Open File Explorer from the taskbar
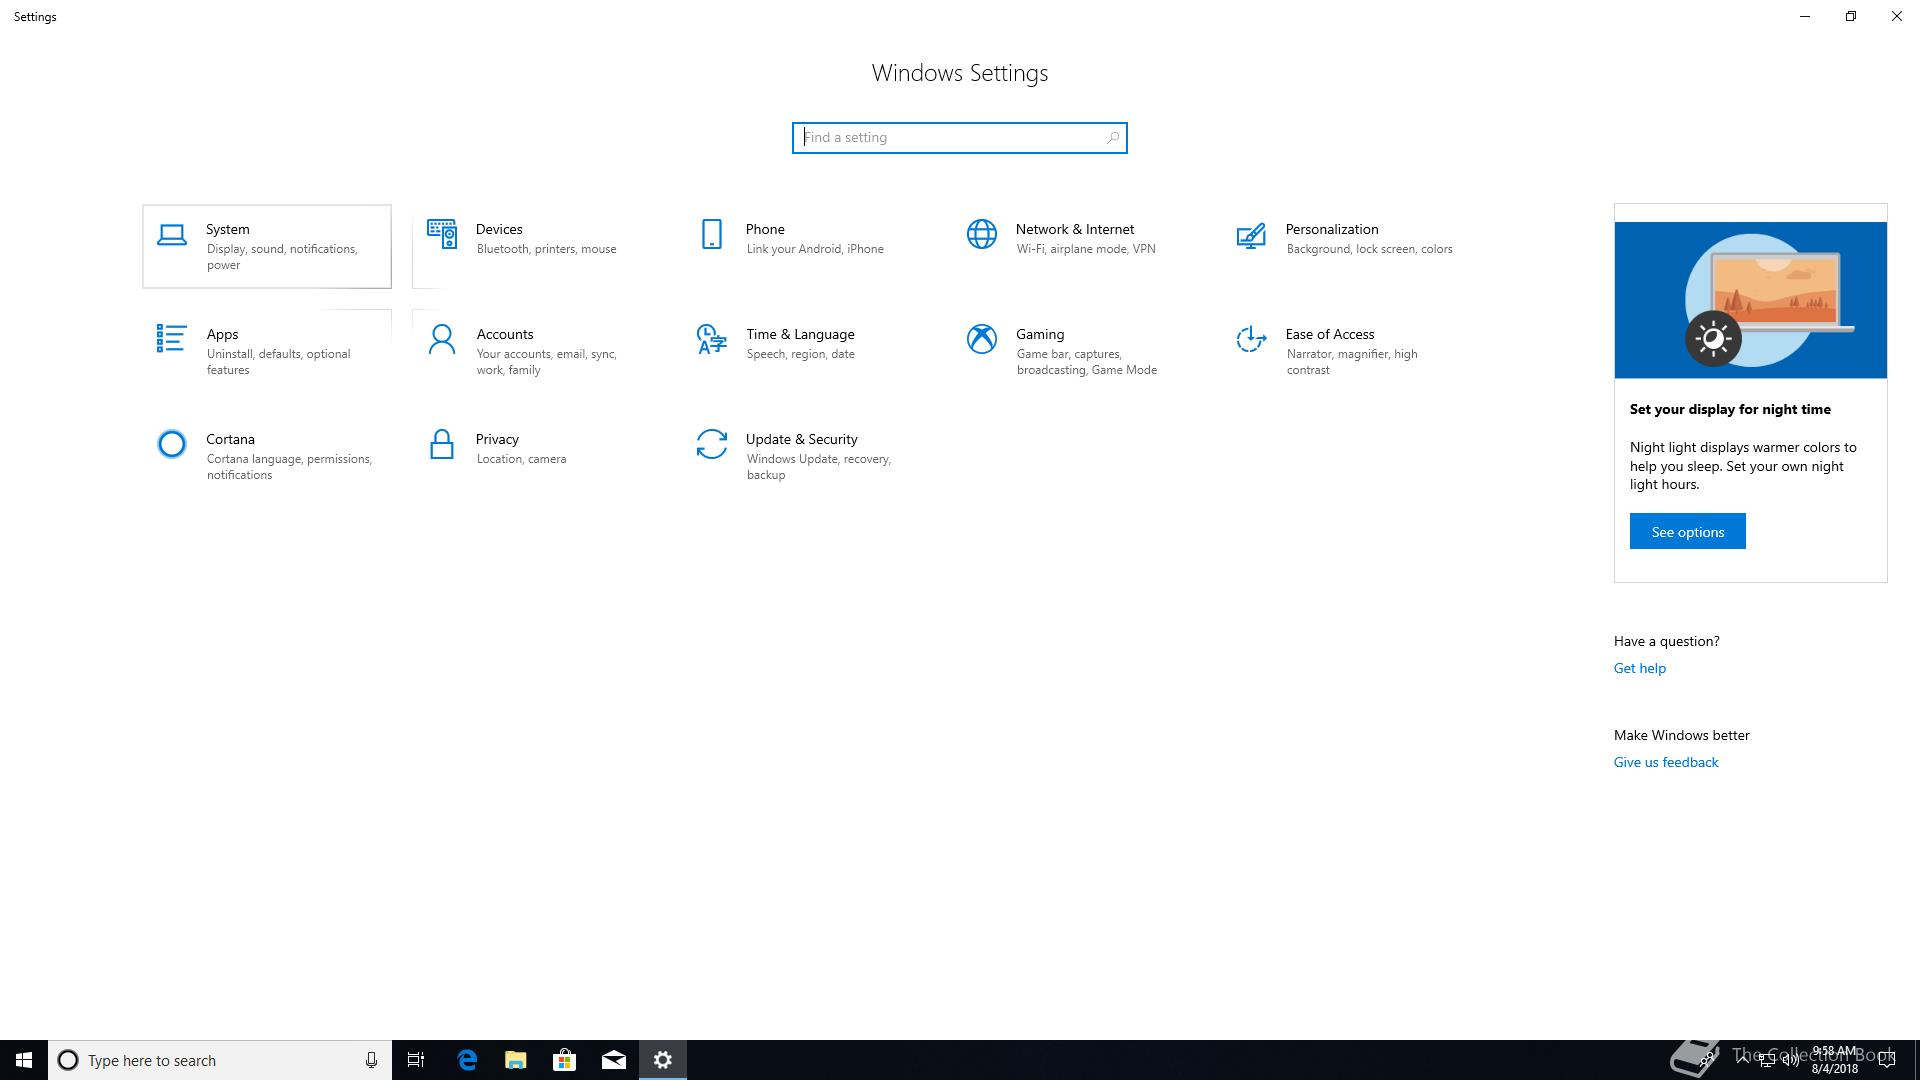1920x1080 pixels. pyautogui.click(x=515, y=1060)
